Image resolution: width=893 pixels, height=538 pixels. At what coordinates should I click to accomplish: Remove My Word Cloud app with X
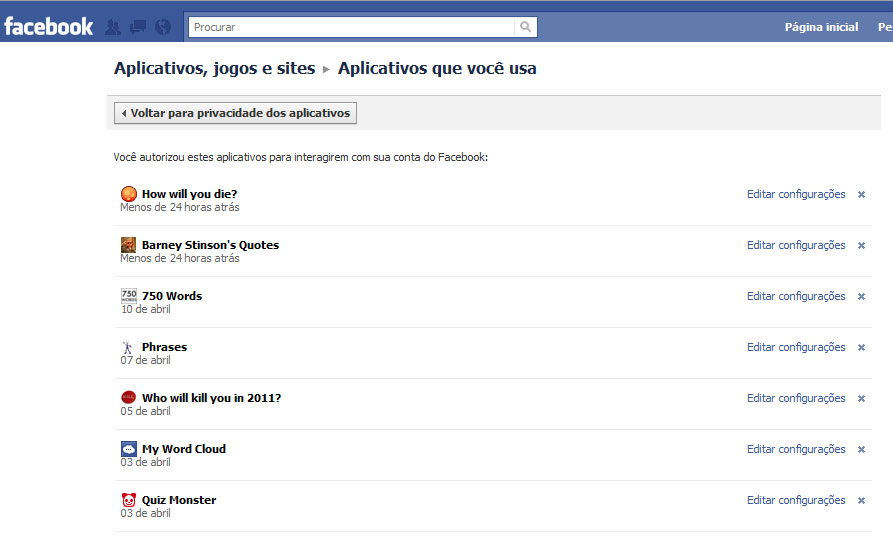861,449
